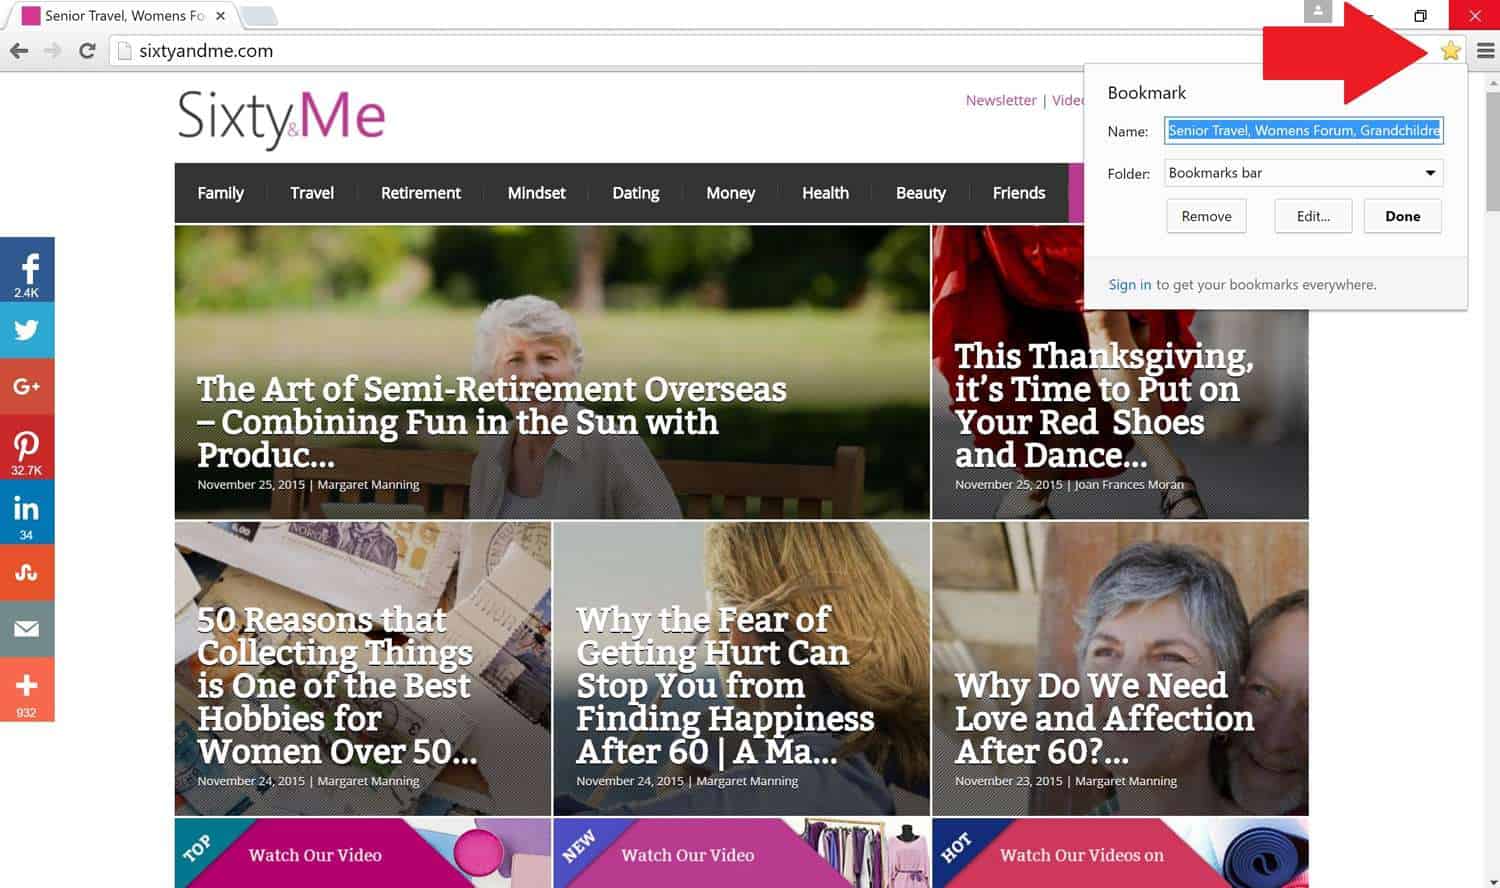Open the Love and Affection article

pos(1120,668)
